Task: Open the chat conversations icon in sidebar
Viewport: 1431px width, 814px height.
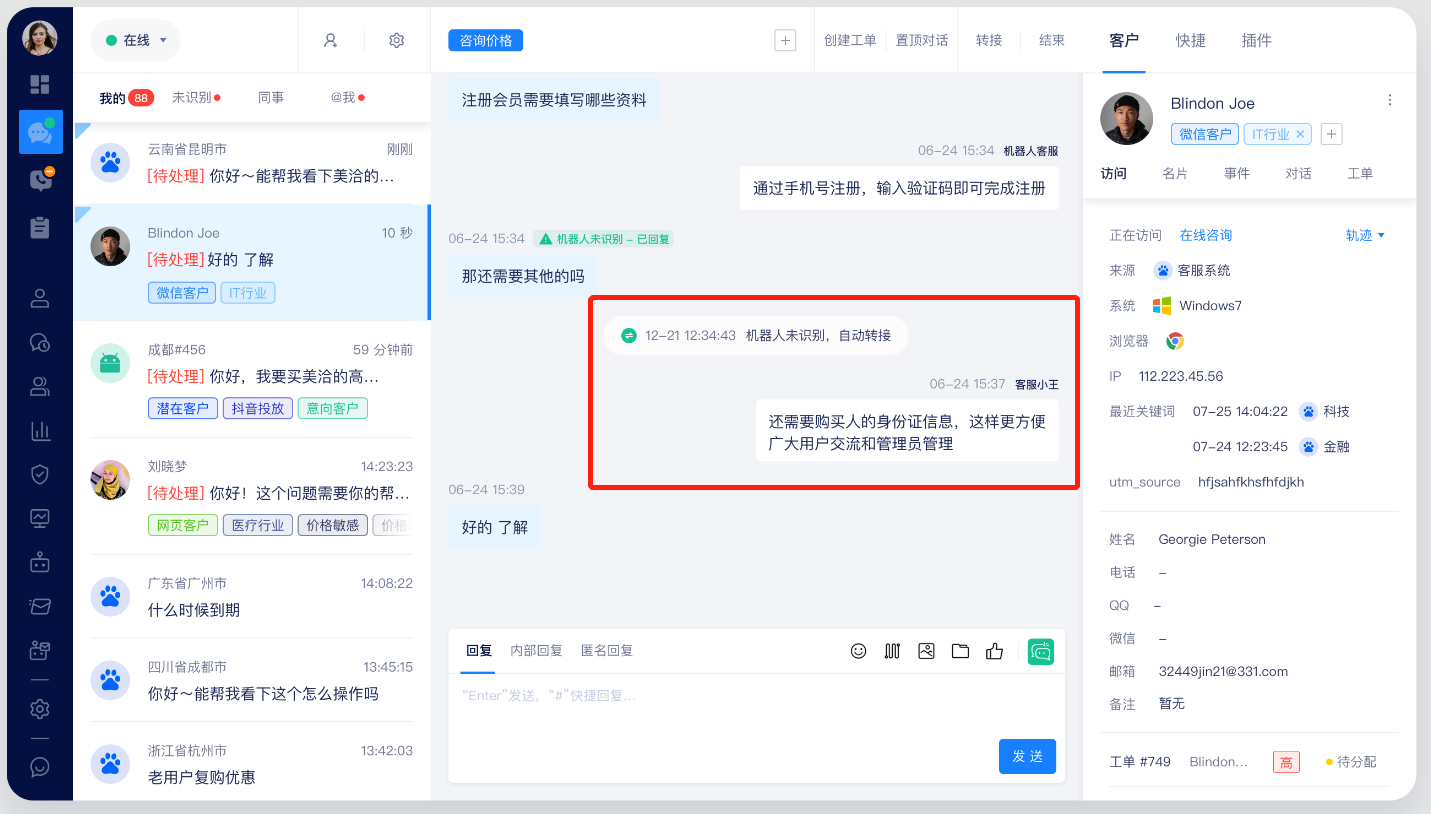Action: pos(40,132)
